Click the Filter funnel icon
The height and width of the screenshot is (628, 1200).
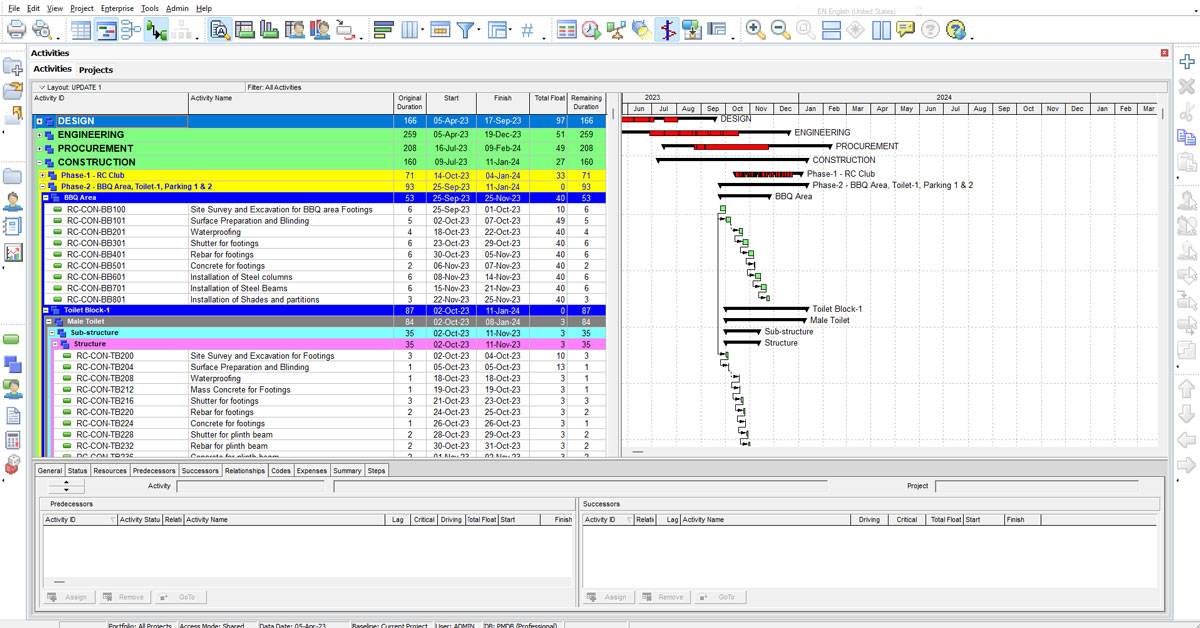pyautogui.click(x=466, y=30)
